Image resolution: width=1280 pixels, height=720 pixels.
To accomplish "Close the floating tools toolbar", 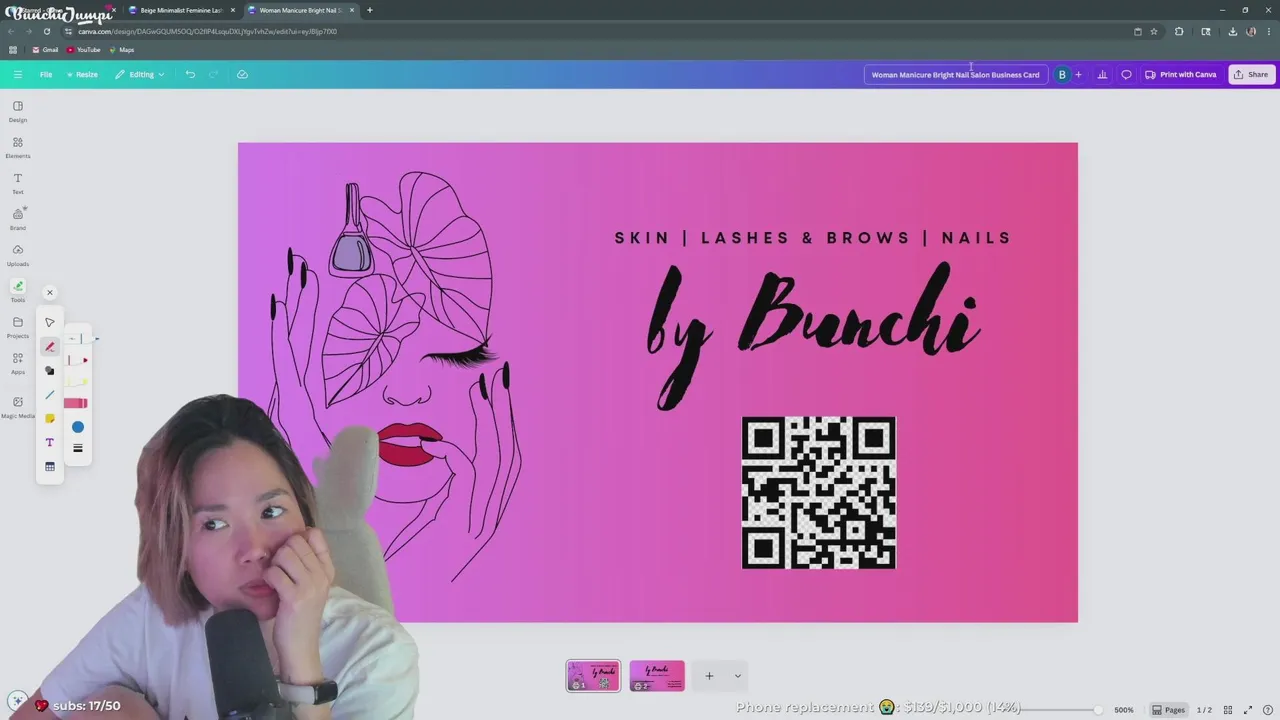I will tap(50, 293).
